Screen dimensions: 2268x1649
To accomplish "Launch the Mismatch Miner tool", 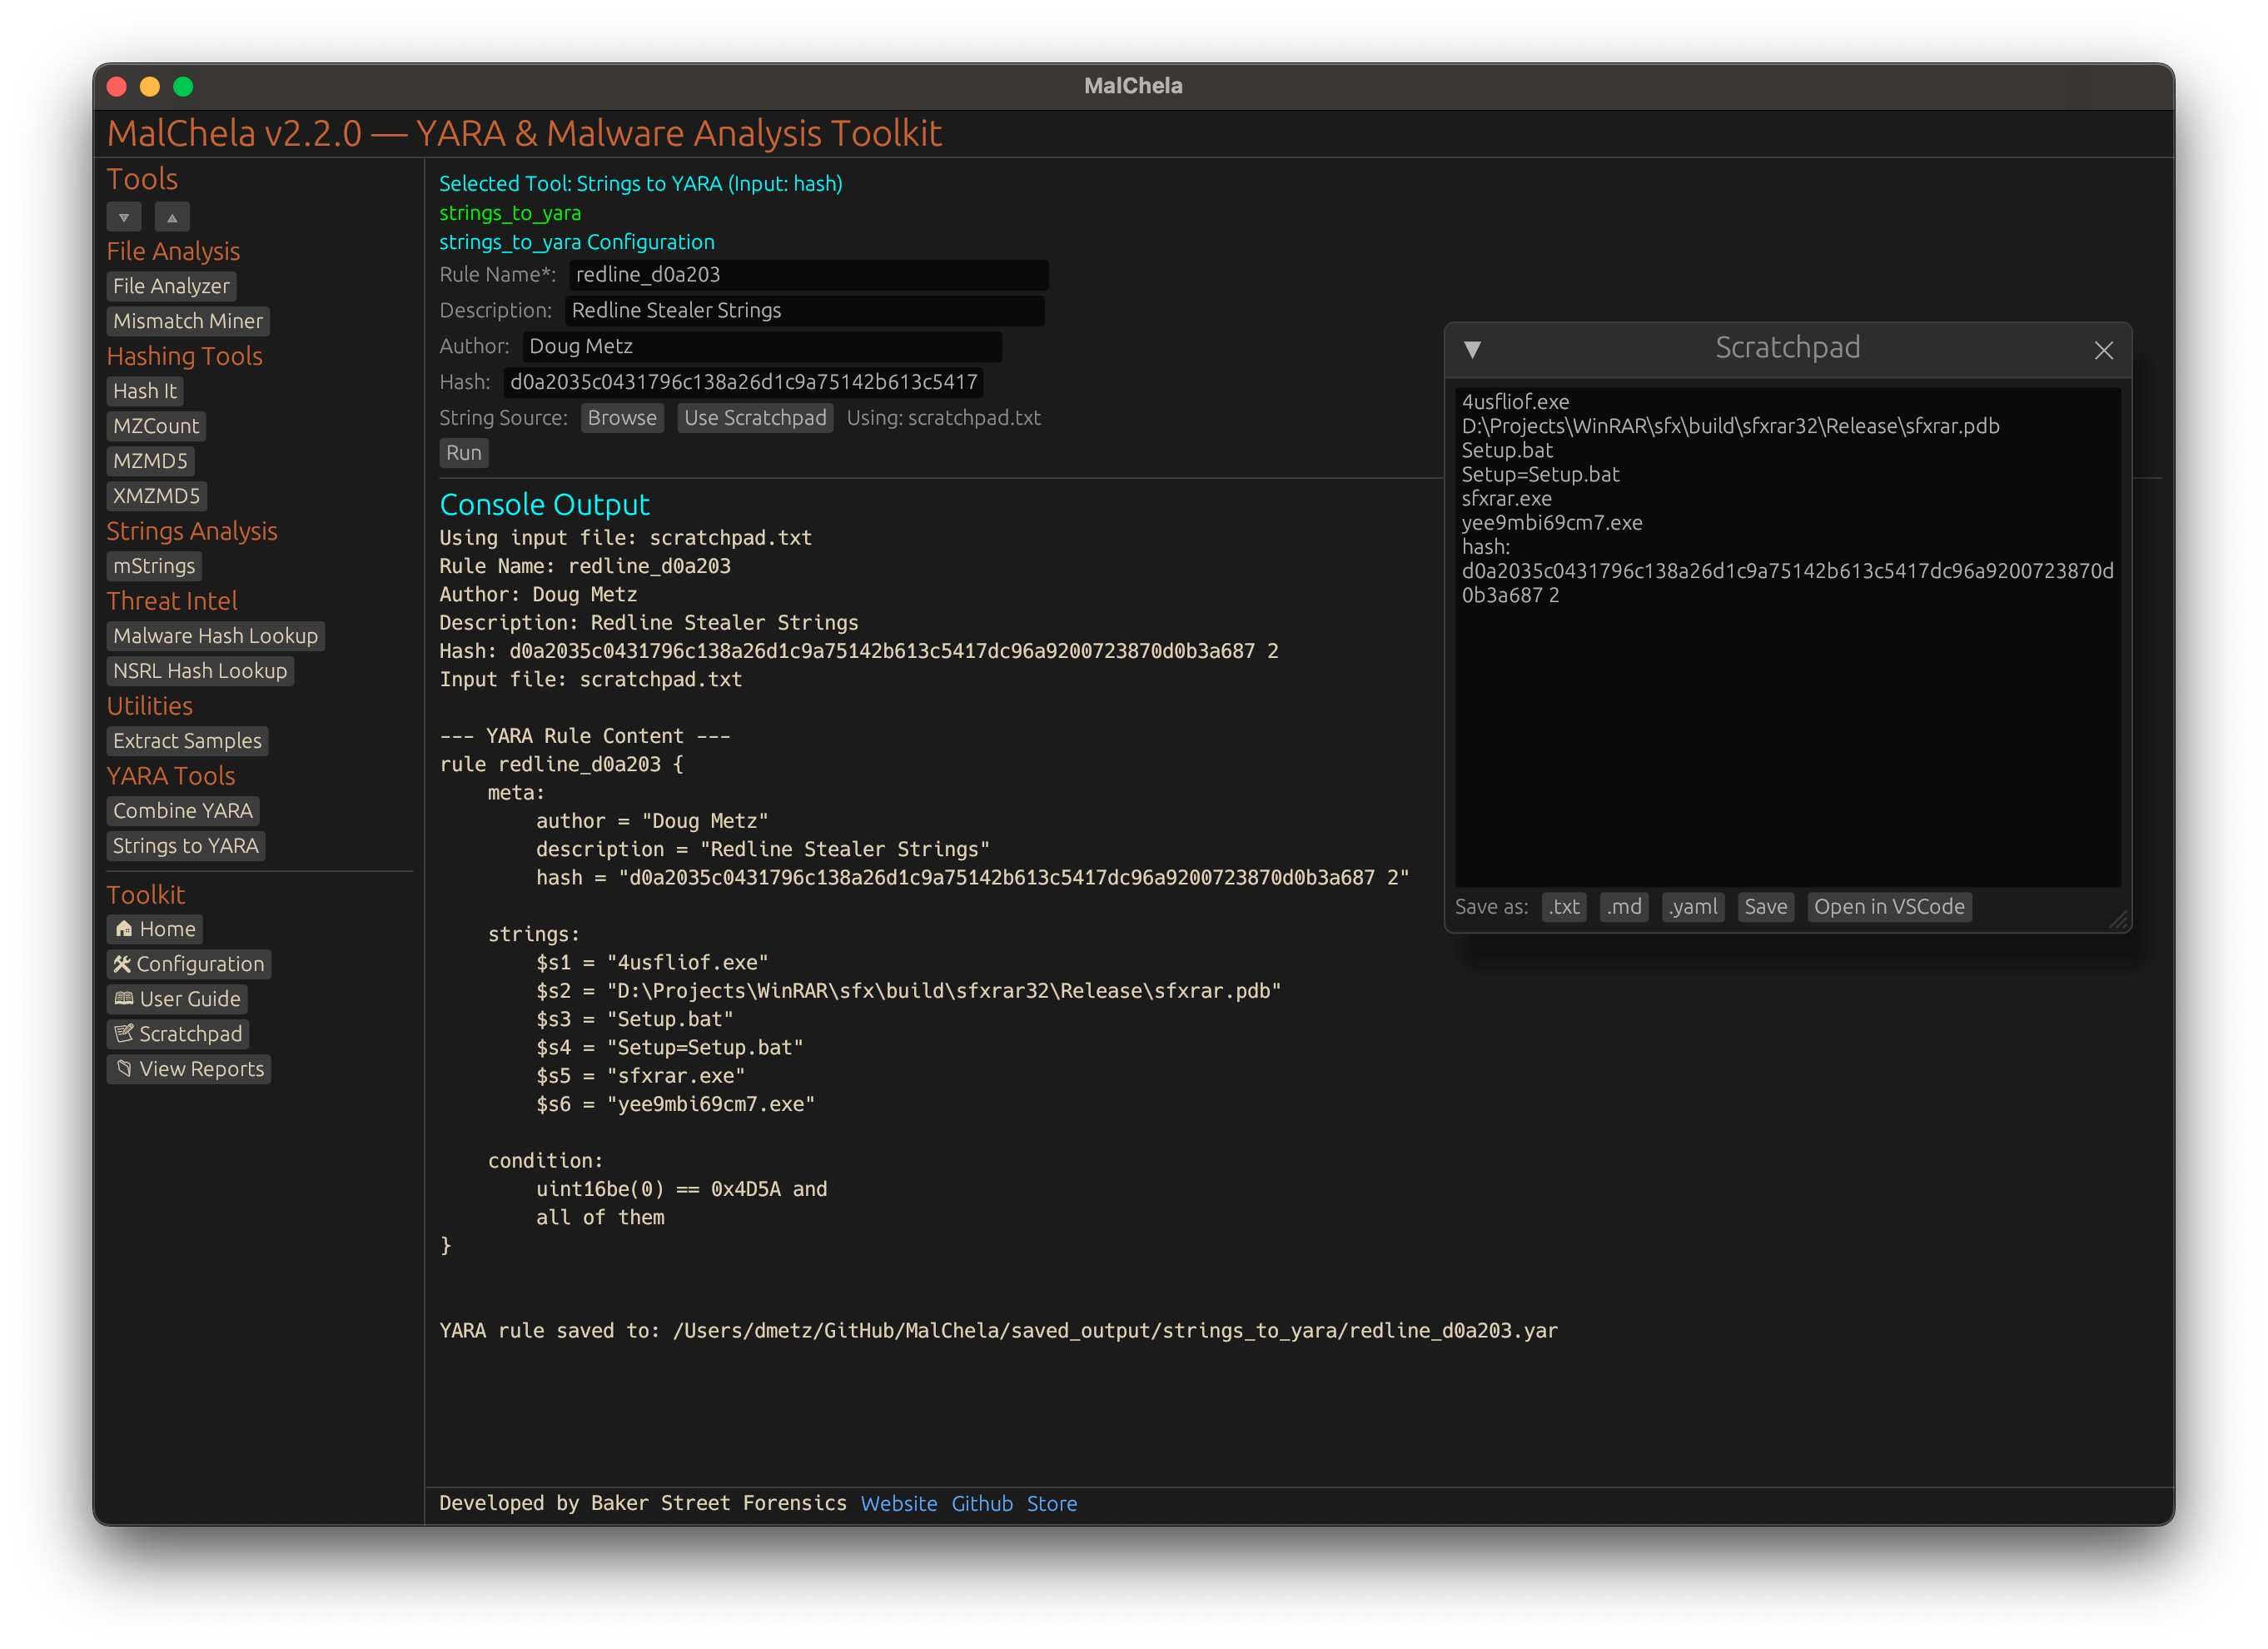I will [x=188, y=321].
